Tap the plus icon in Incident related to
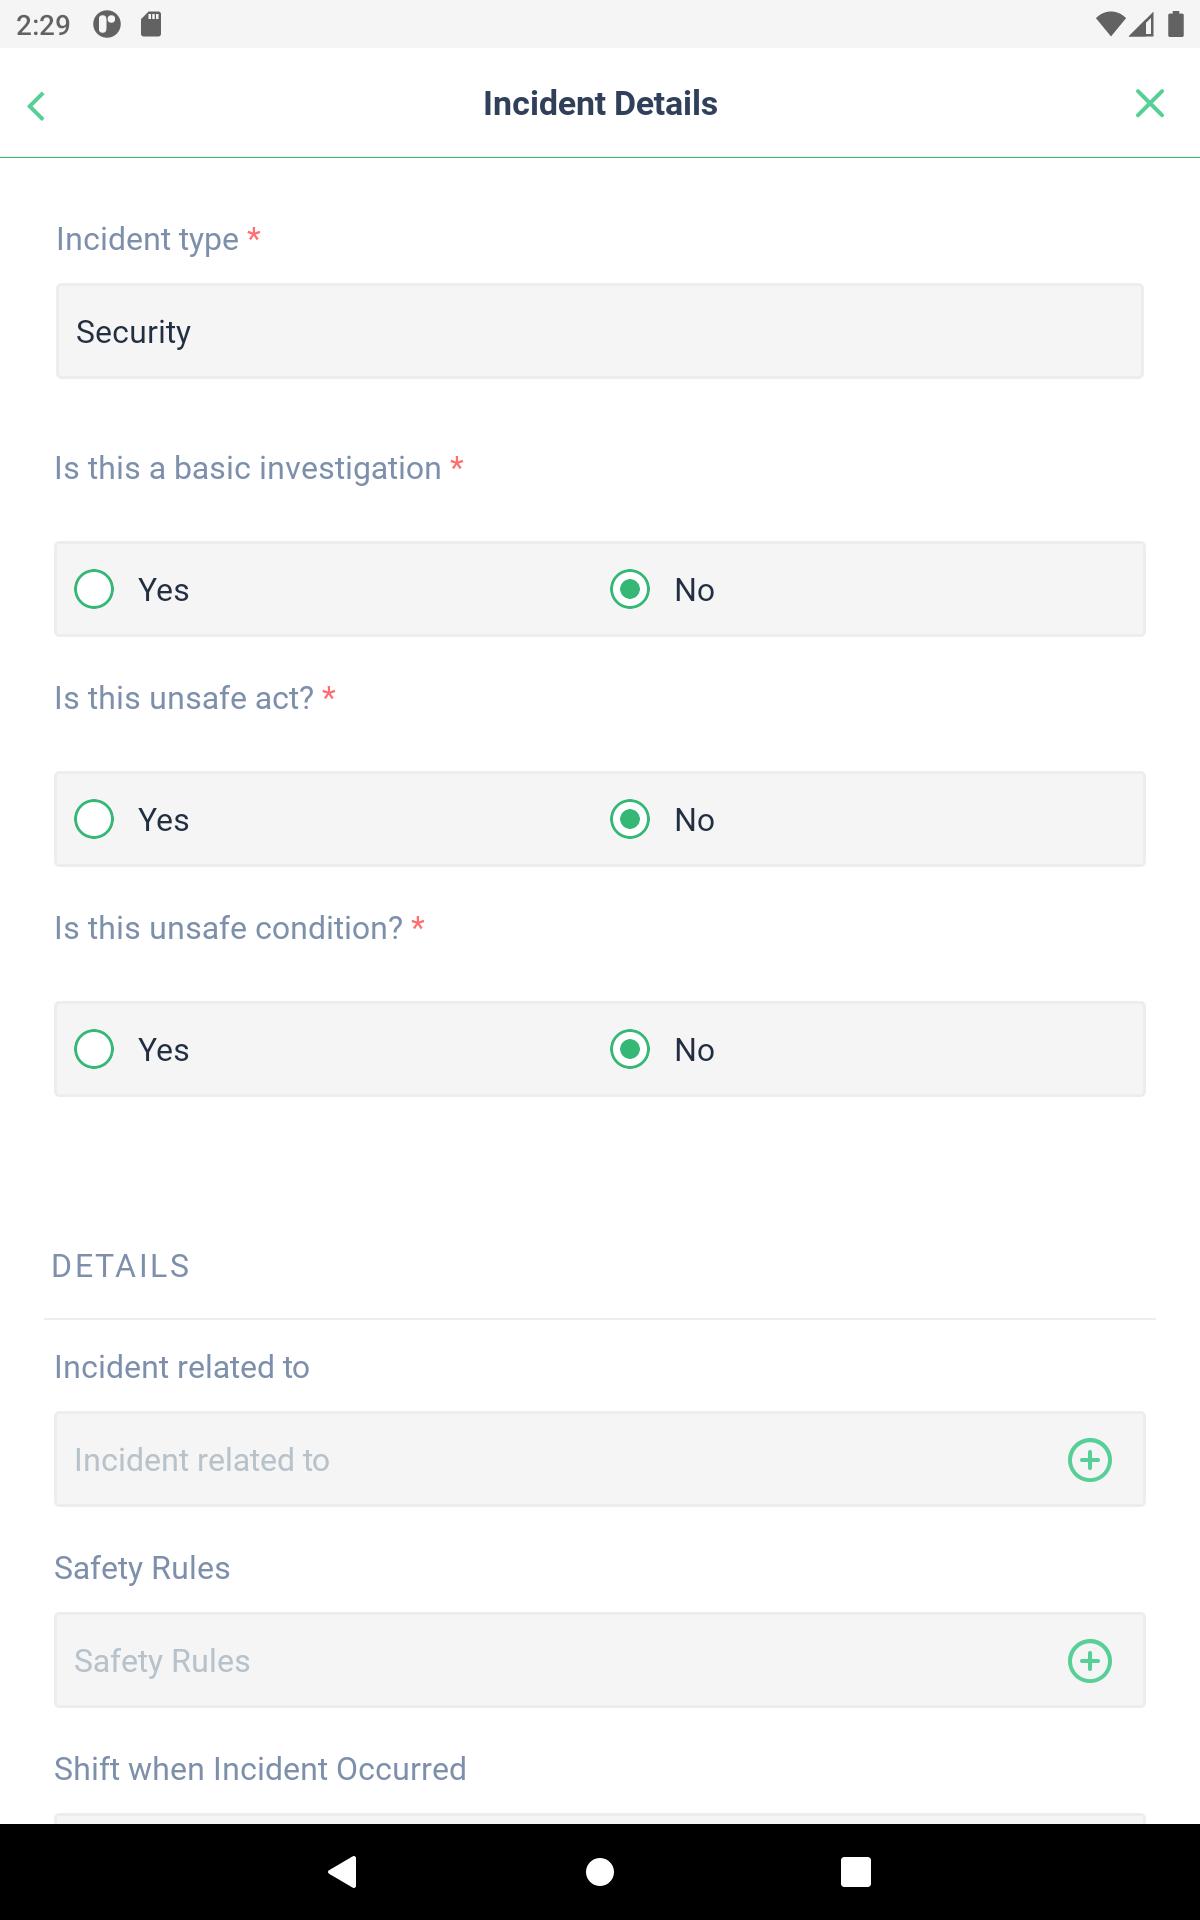Screen dimensions: 1200x1920 1090,1460
